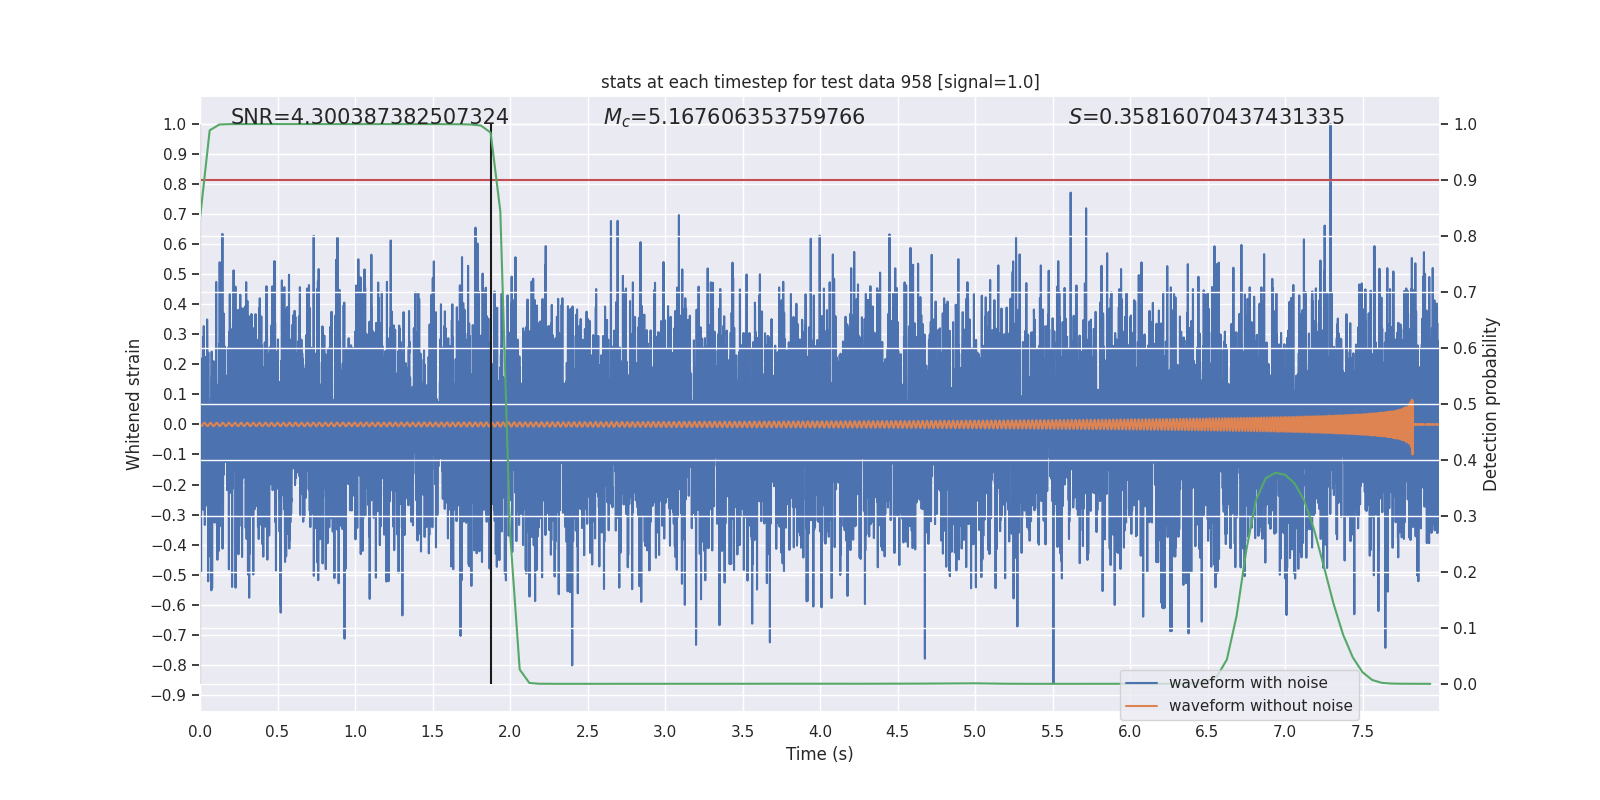Viewport: 1600px width, 800px height.
Task: Click the blue line sample in the legend
Action: tap(1141, 683)
